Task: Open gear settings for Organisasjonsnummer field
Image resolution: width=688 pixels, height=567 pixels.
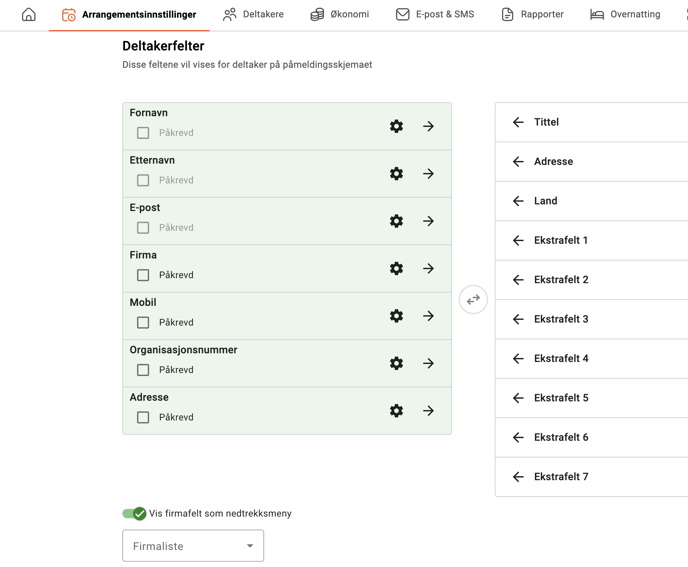Action: [396, 364]
